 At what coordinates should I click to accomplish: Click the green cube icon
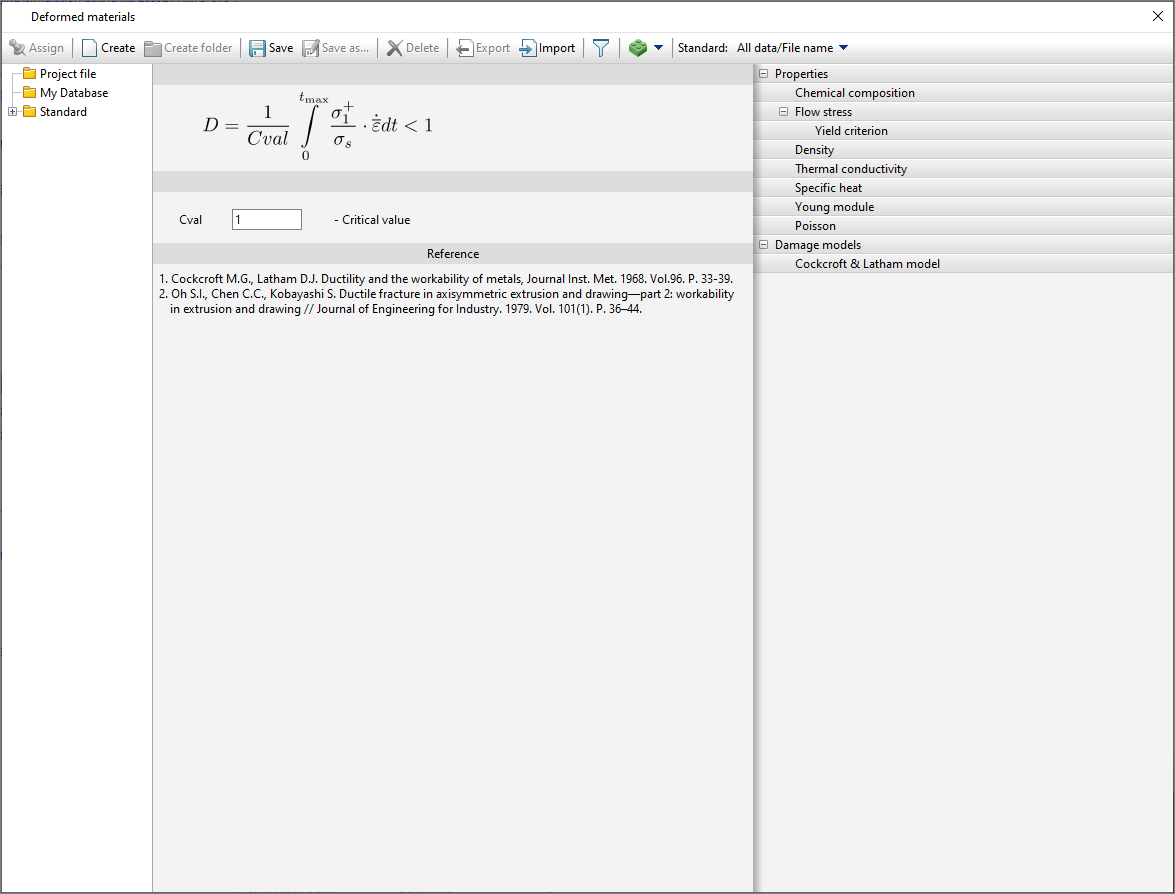pyautogui.click(x=638, y=48)
